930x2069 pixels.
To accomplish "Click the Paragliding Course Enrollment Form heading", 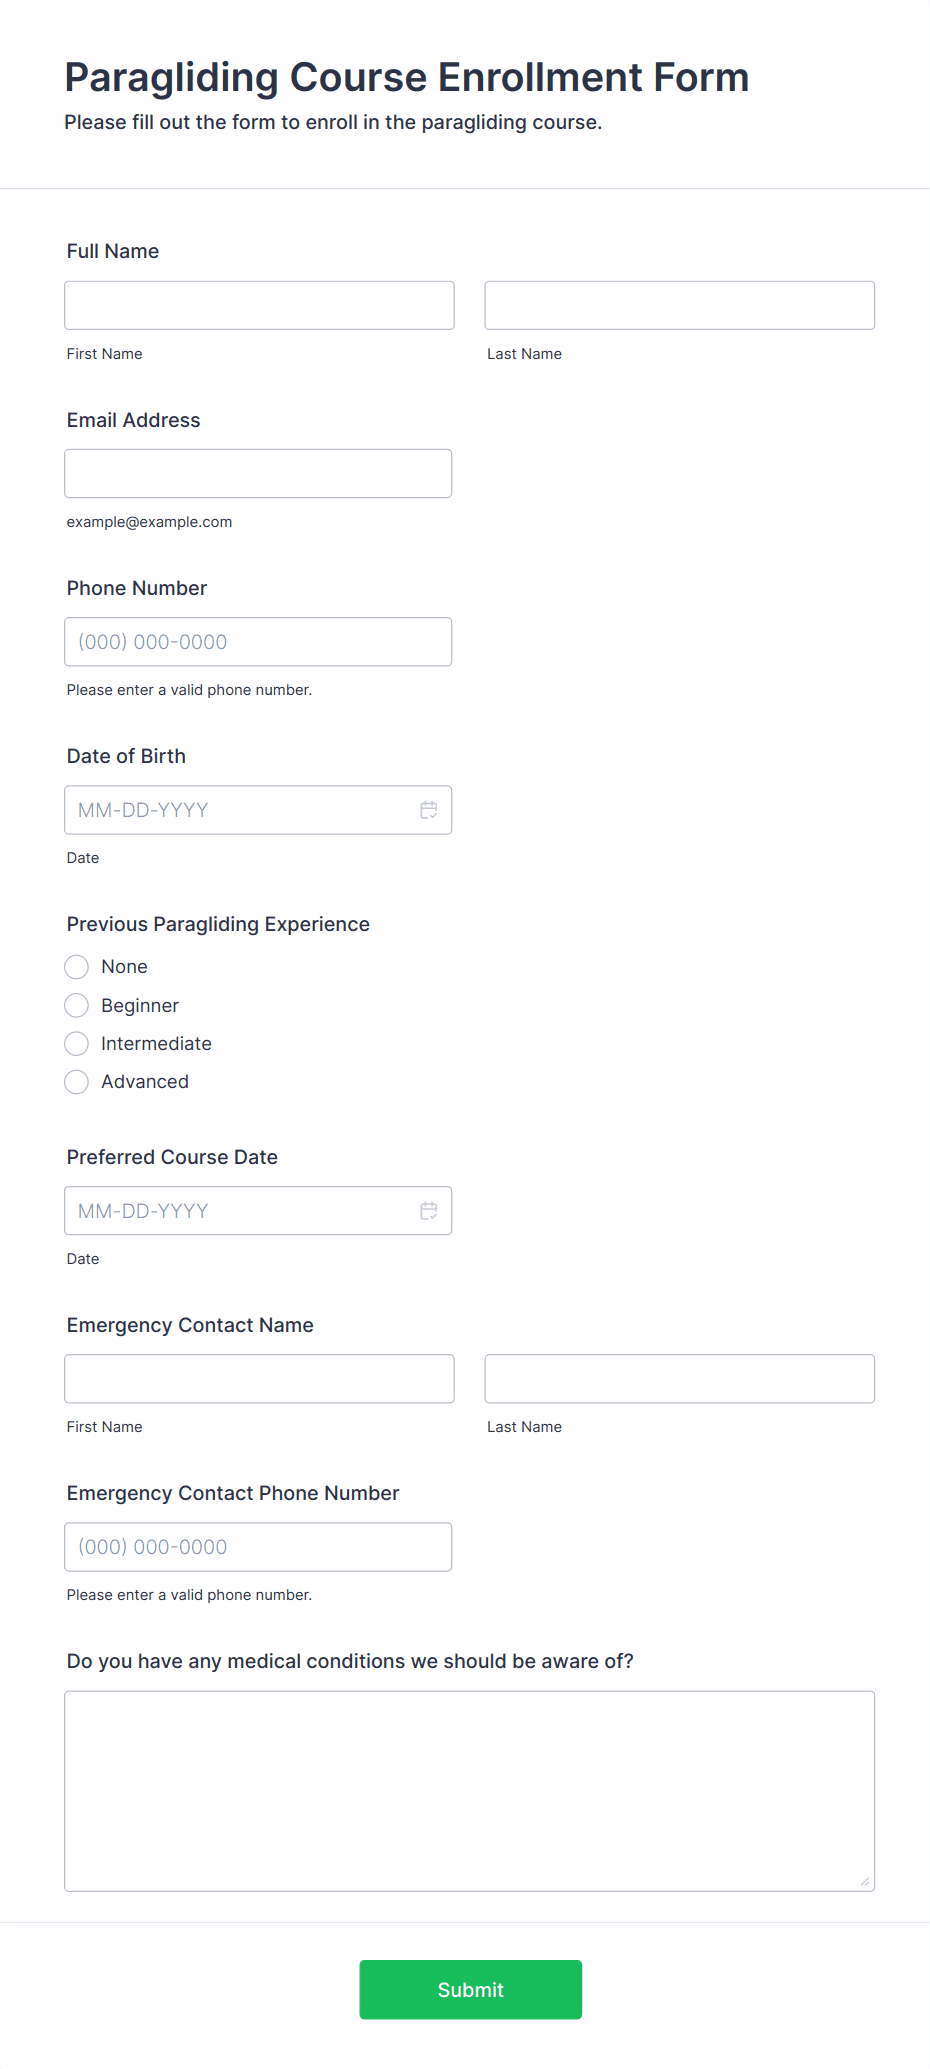I will click(407, 77).
